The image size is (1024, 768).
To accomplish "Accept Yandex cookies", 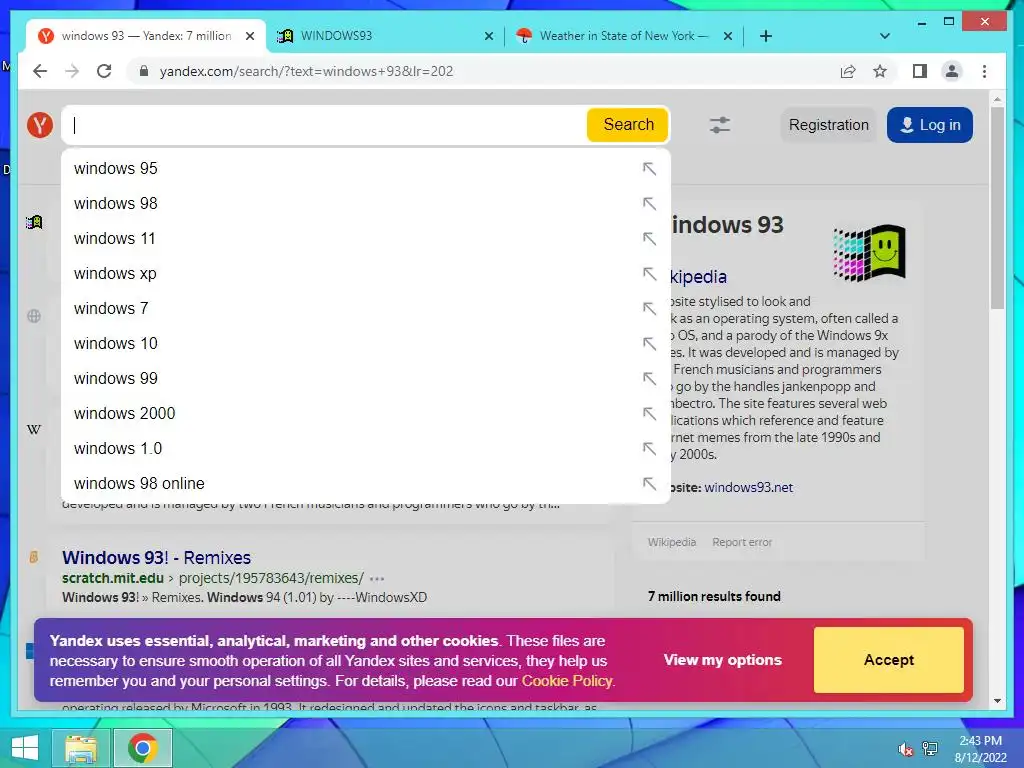I will tap(888, 660).
